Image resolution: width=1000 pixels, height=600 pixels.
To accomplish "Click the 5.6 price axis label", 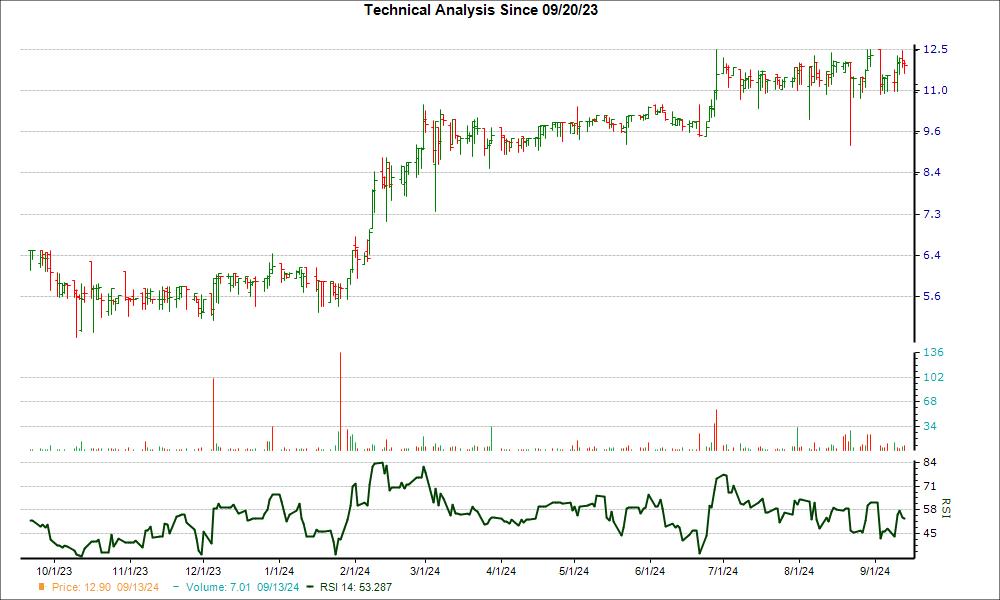I will [x=932, y=296].
